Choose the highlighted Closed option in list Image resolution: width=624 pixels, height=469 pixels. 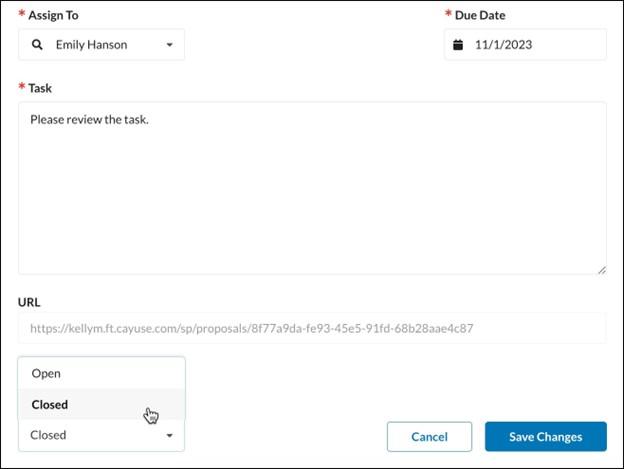[101, 404]
